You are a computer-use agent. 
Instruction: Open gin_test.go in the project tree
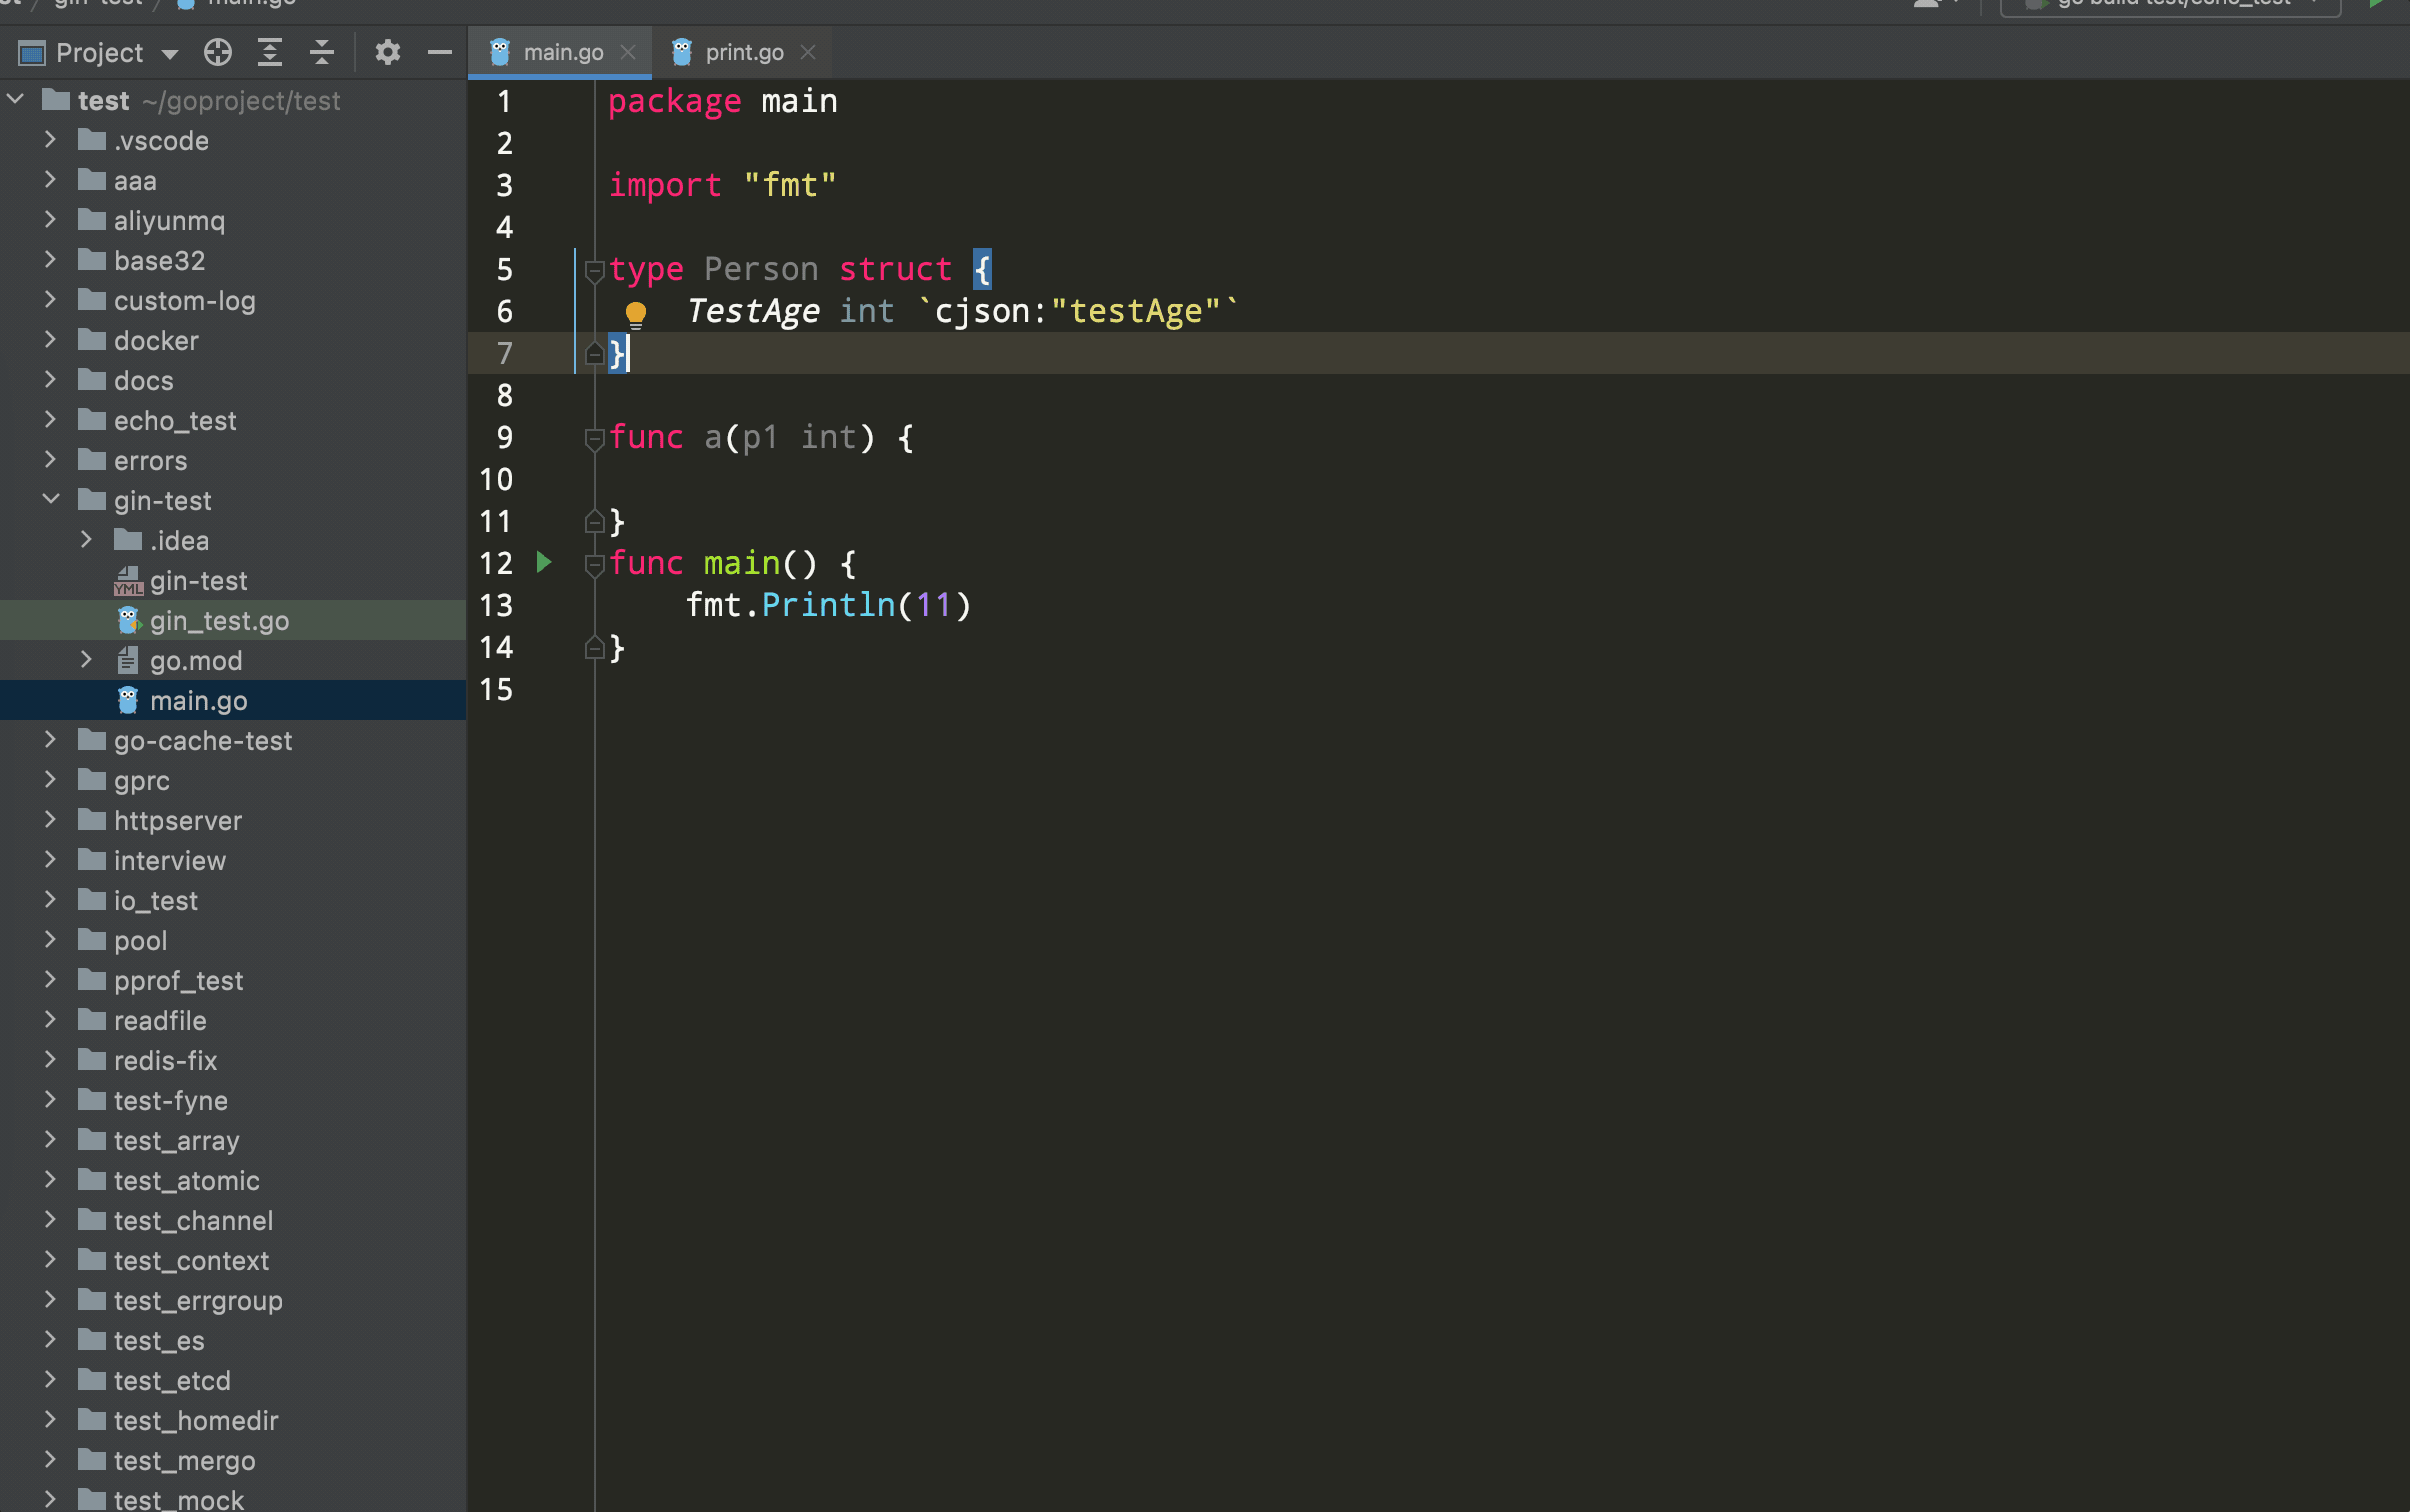(x=219, y=621)
